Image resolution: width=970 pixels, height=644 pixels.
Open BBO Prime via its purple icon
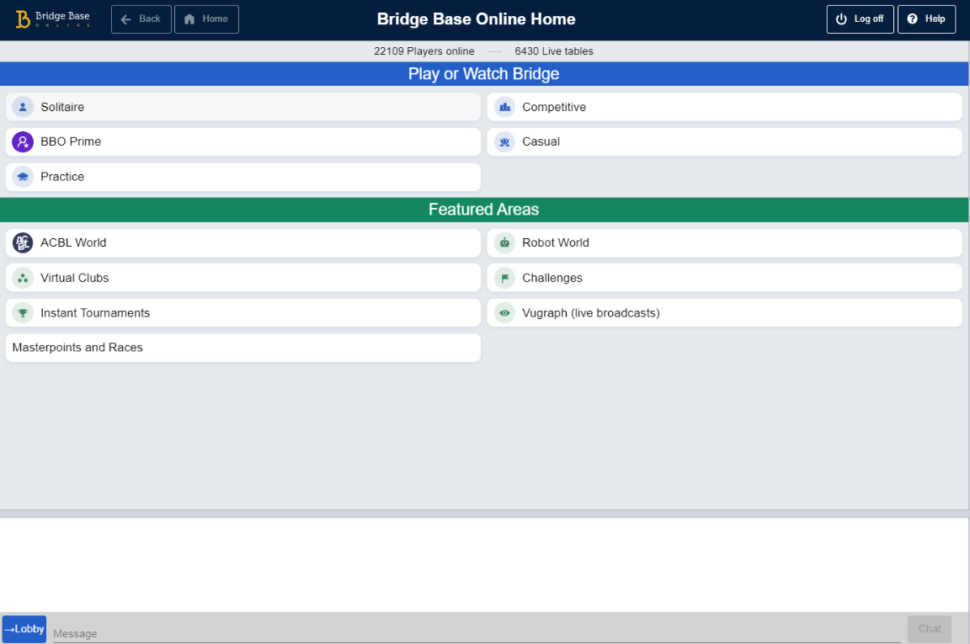click(22, 142)
